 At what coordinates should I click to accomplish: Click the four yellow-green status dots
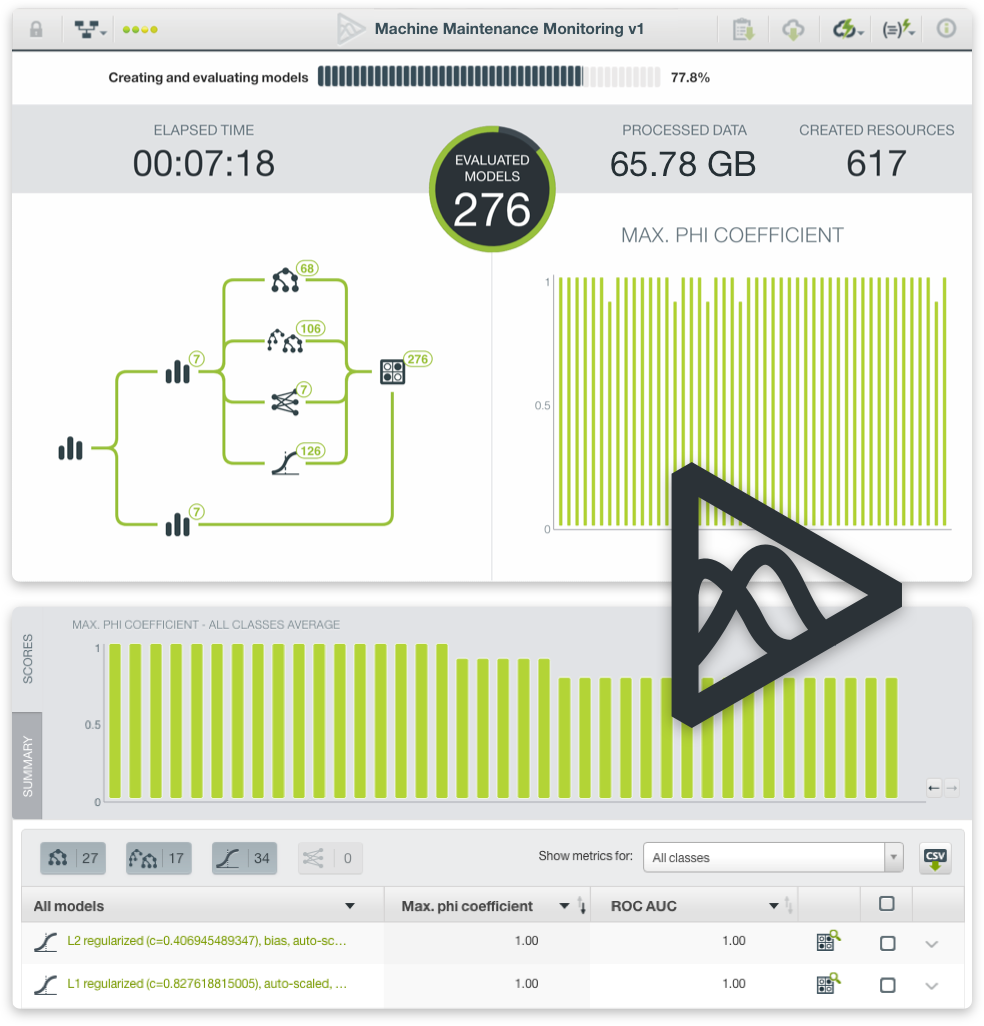140,29
